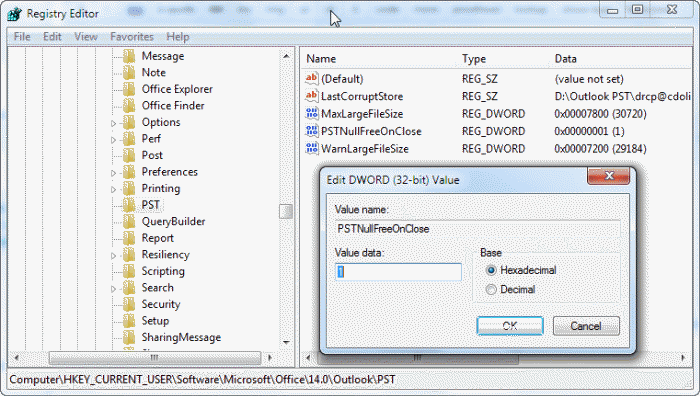Image resolution: width=700 pixels, height=396 pixels.
Task: Select the QueryBuilder folder icon
Action: 129,221
